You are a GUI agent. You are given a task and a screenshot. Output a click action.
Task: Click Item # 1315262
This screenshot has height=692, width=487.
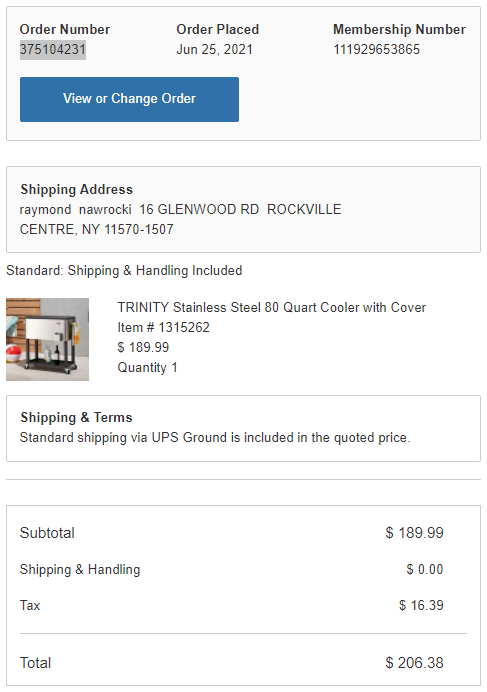[163, 327]
